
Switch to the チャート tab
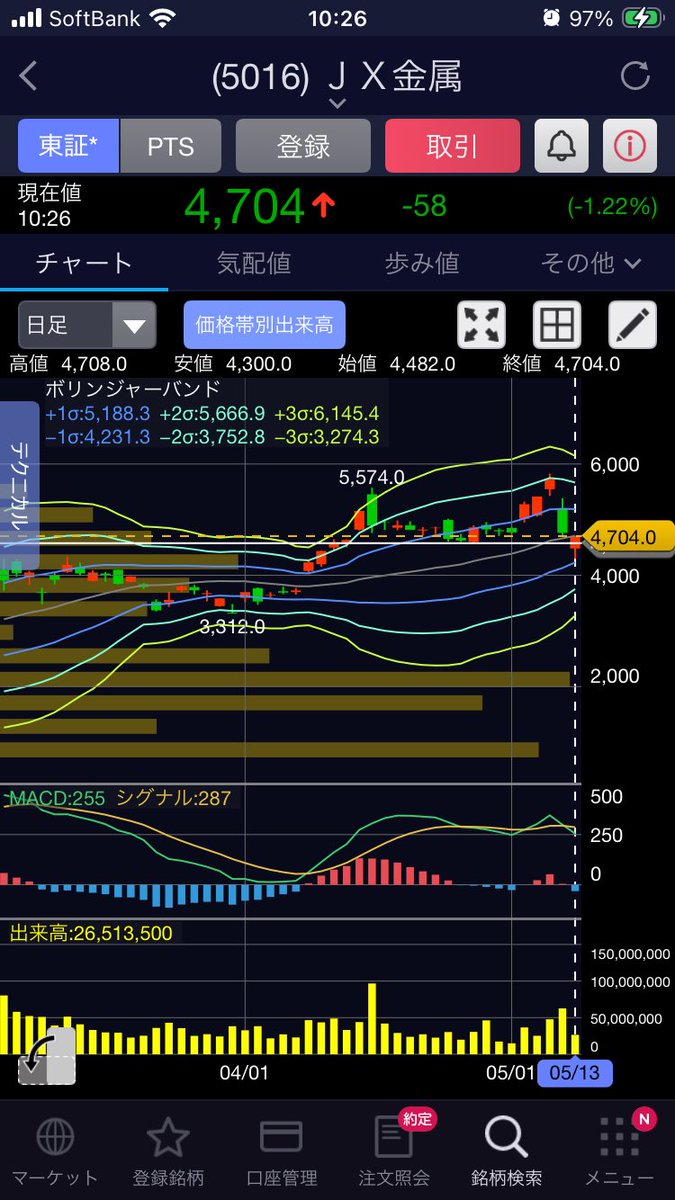(84, 263)
